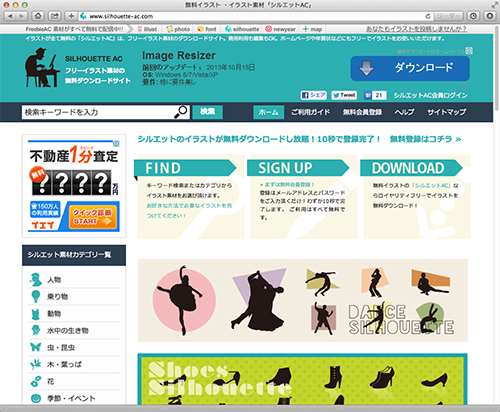Focus the keyword search input field
Image resolution: width=500 pixels, height=412 pixels.
(98, 112)
